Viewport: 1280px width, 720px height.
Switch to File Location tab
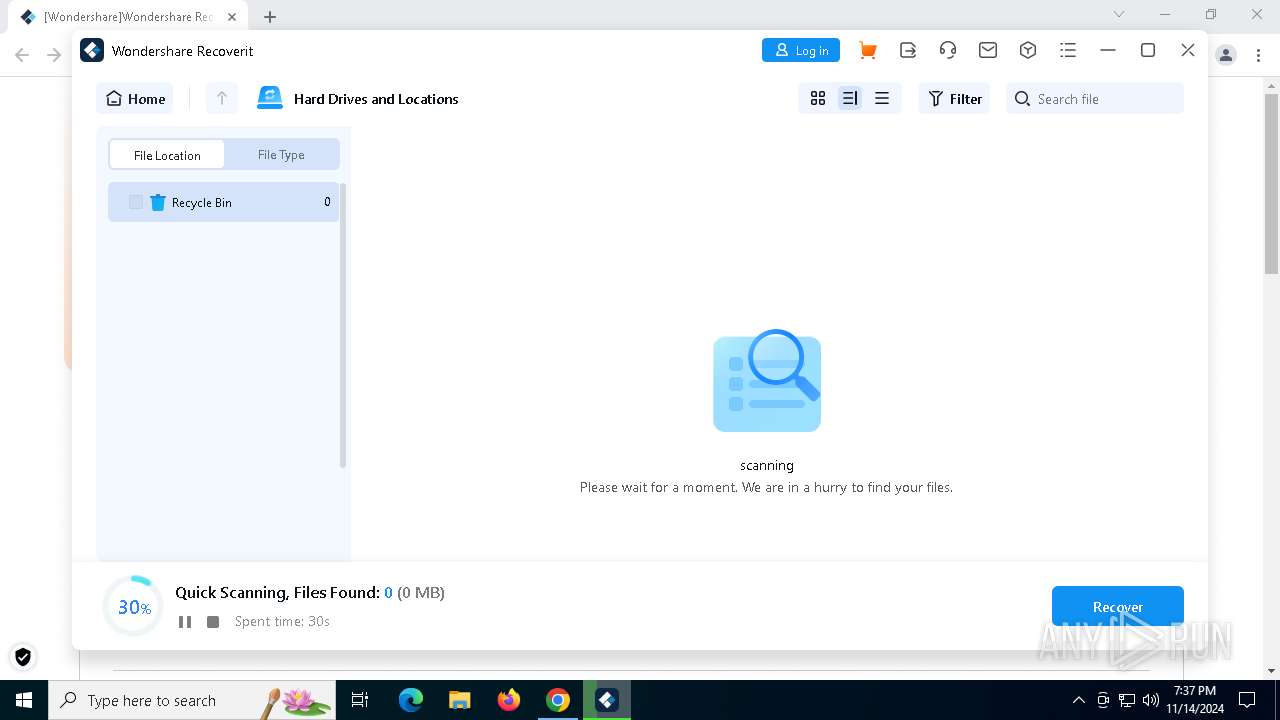click(167, 155)
